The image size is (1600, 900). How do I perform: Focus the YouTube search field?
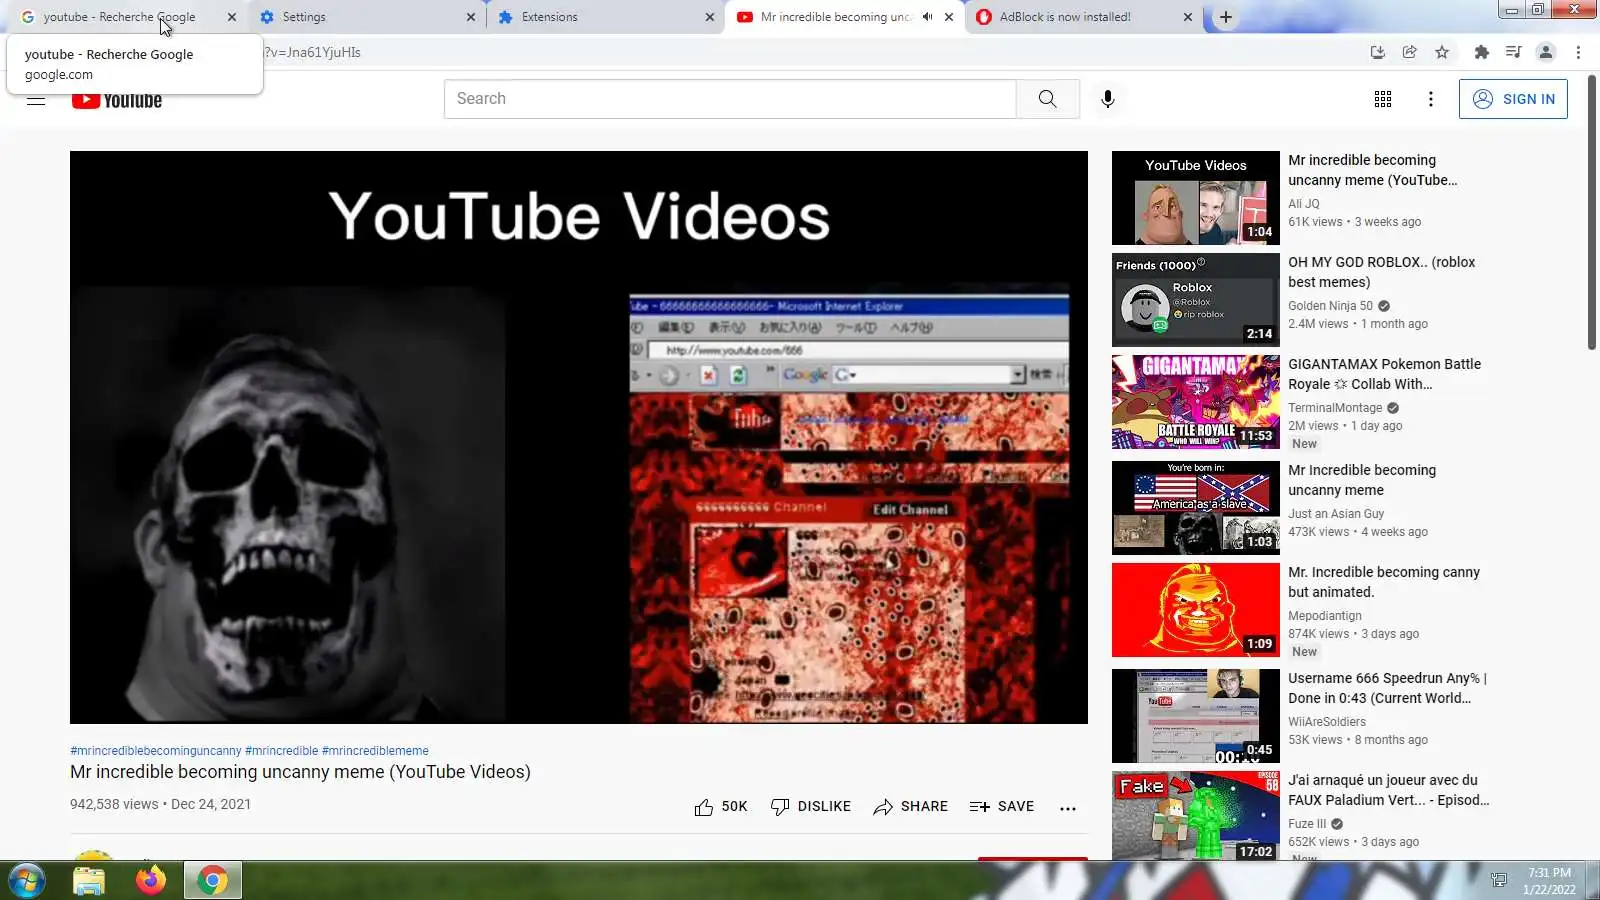tap(730, 99)
